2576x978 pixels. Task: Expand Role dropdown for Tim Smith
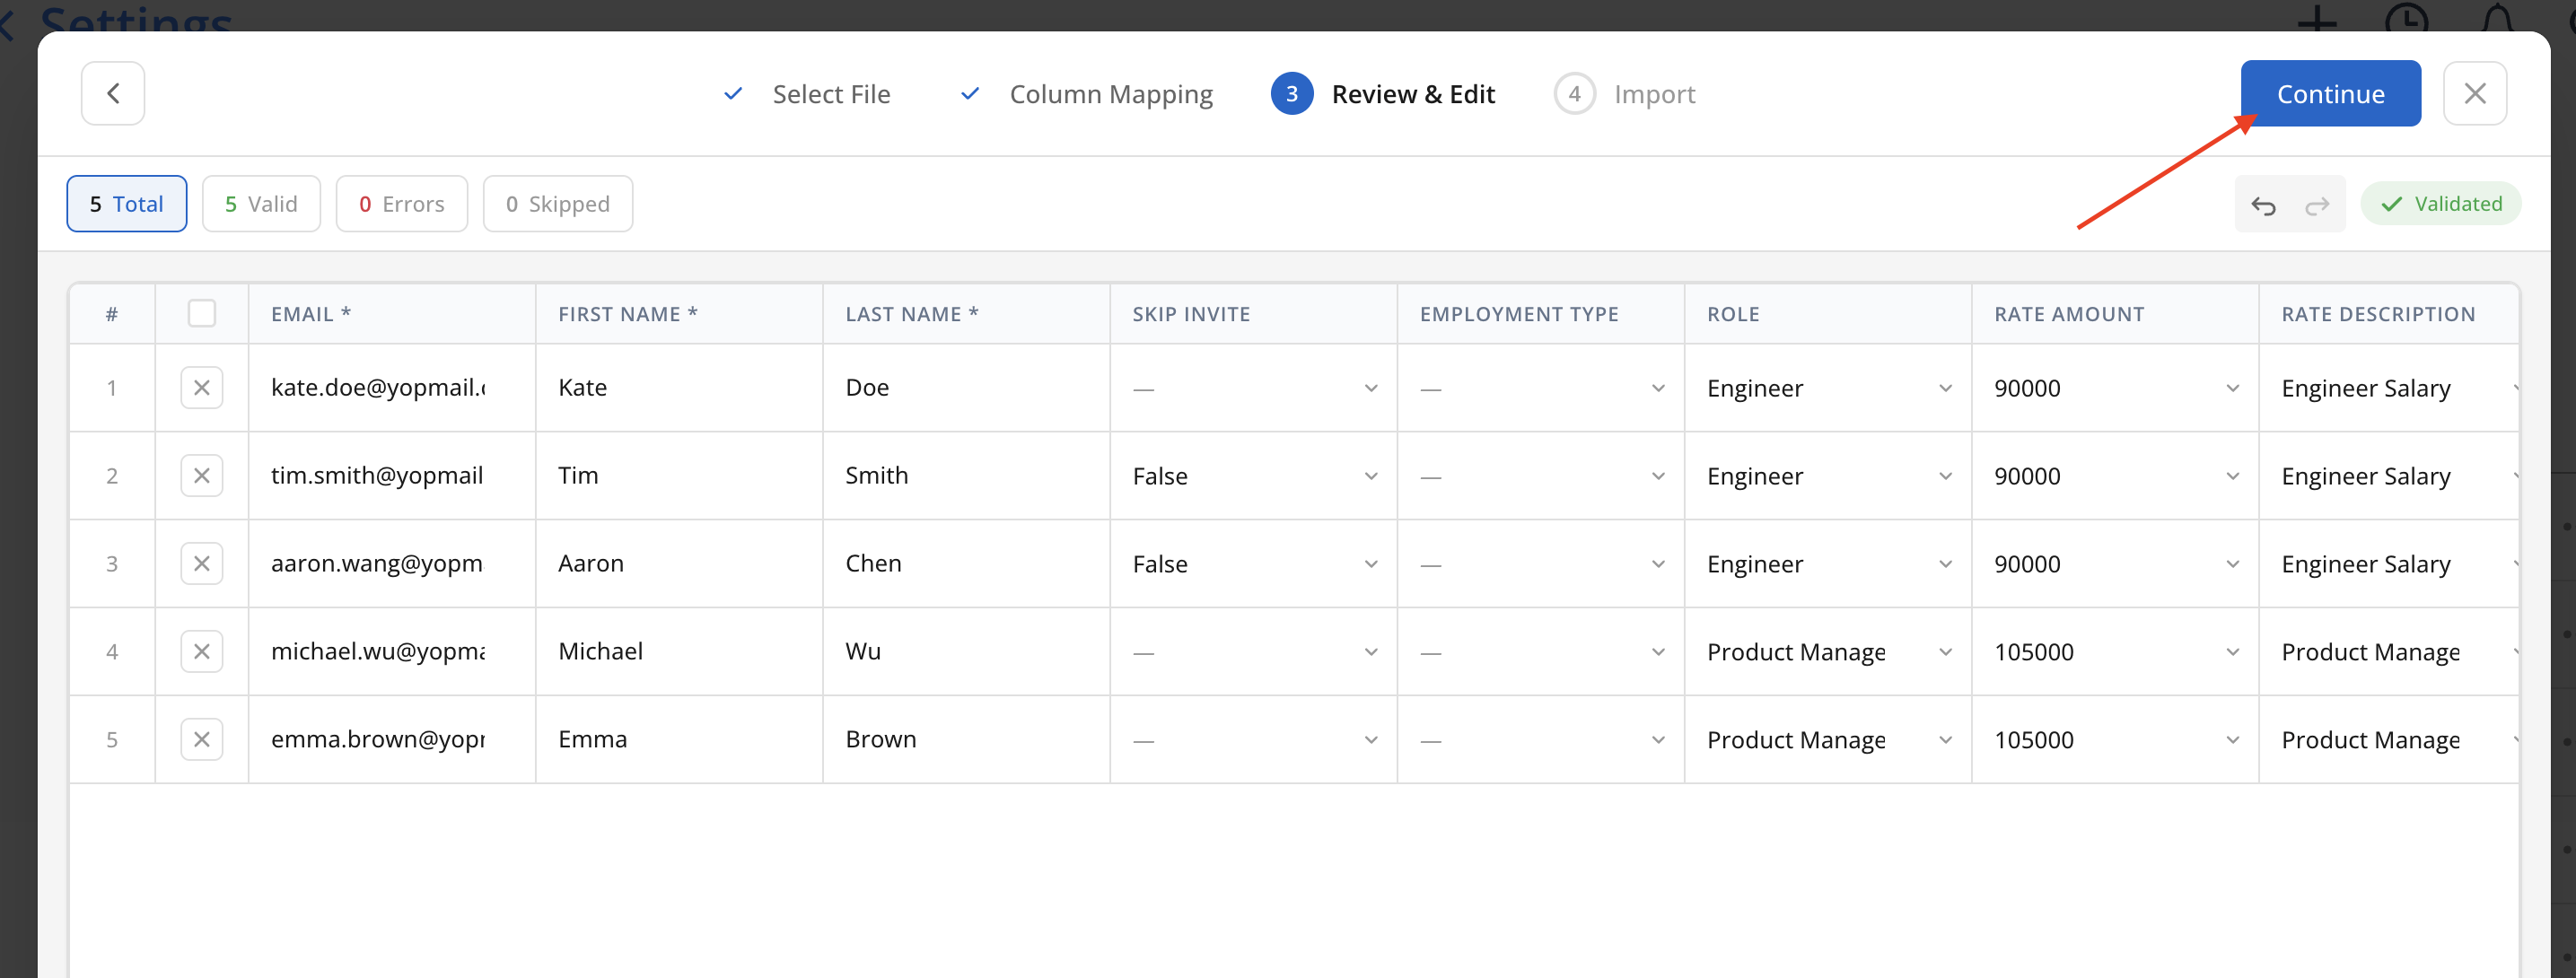coord(1944,476)
